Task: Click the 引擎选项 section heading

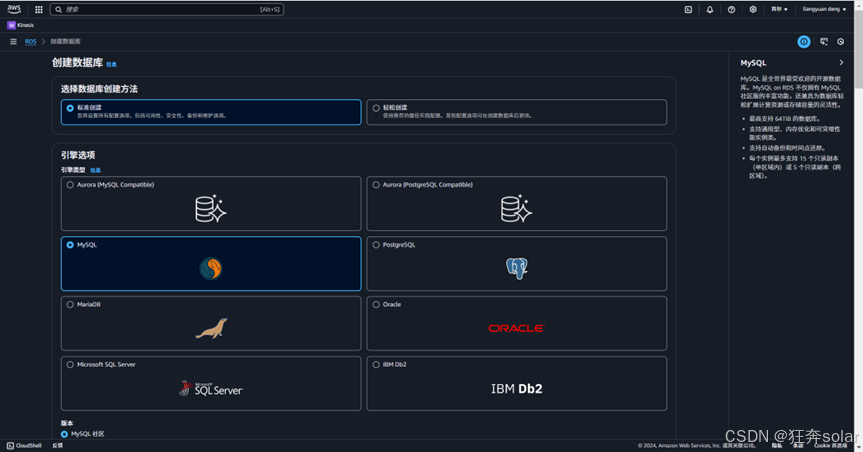Action: click(78, 155)
